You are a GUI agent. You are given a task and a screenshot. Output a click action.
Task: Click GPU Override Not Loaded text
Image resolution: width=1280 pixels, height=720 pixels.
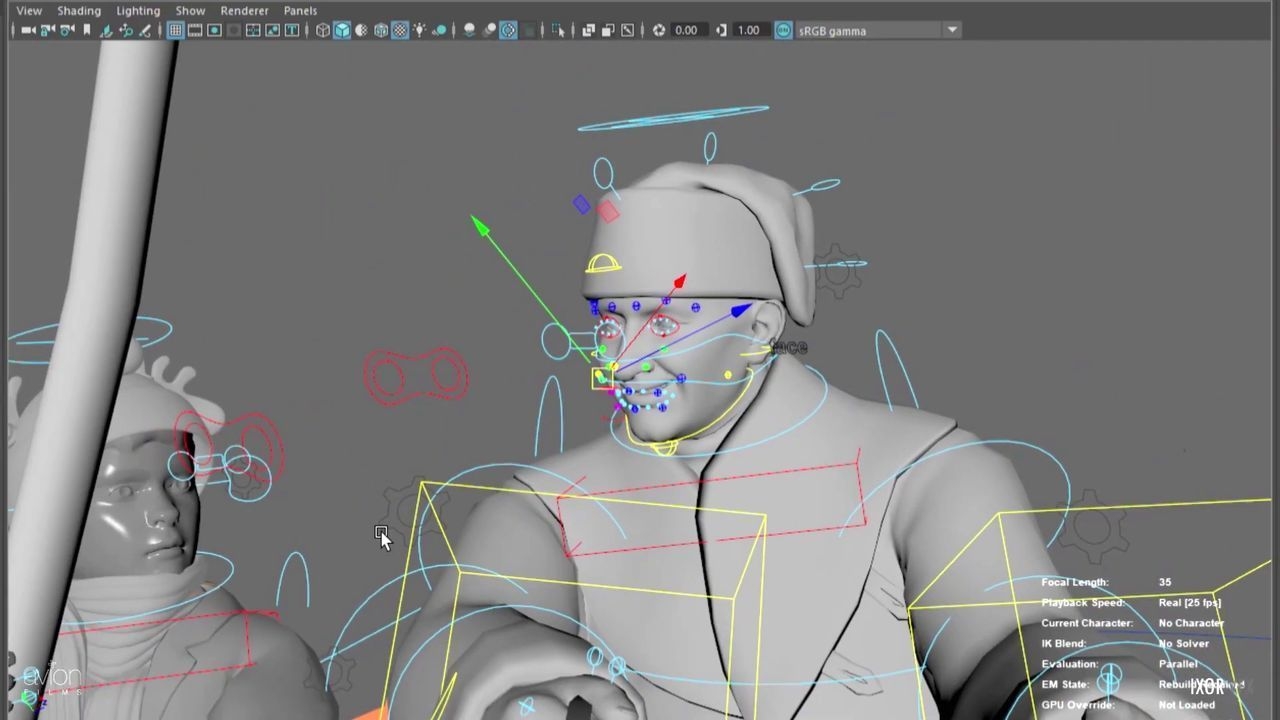[x=1187, y=705]
